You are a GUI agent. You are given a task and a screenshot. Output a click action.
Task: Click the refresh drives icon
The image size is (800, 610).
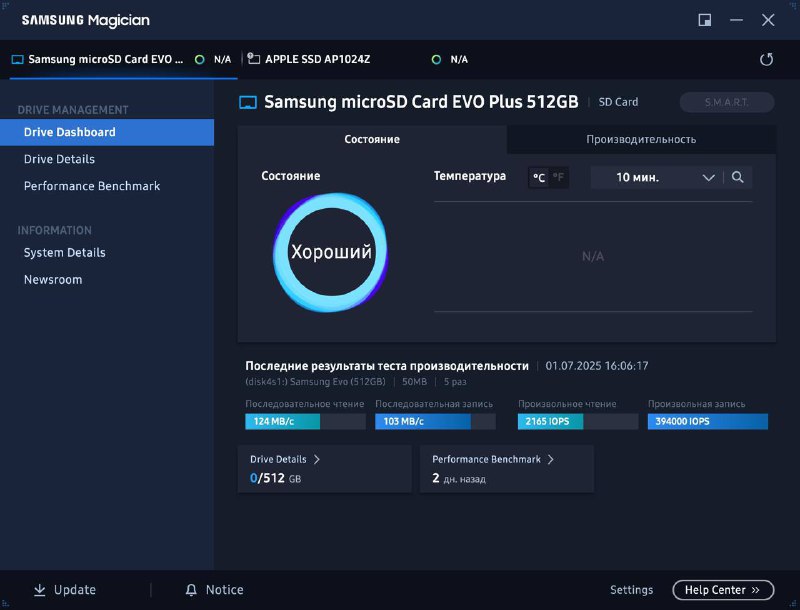click(x=766, y=60)
